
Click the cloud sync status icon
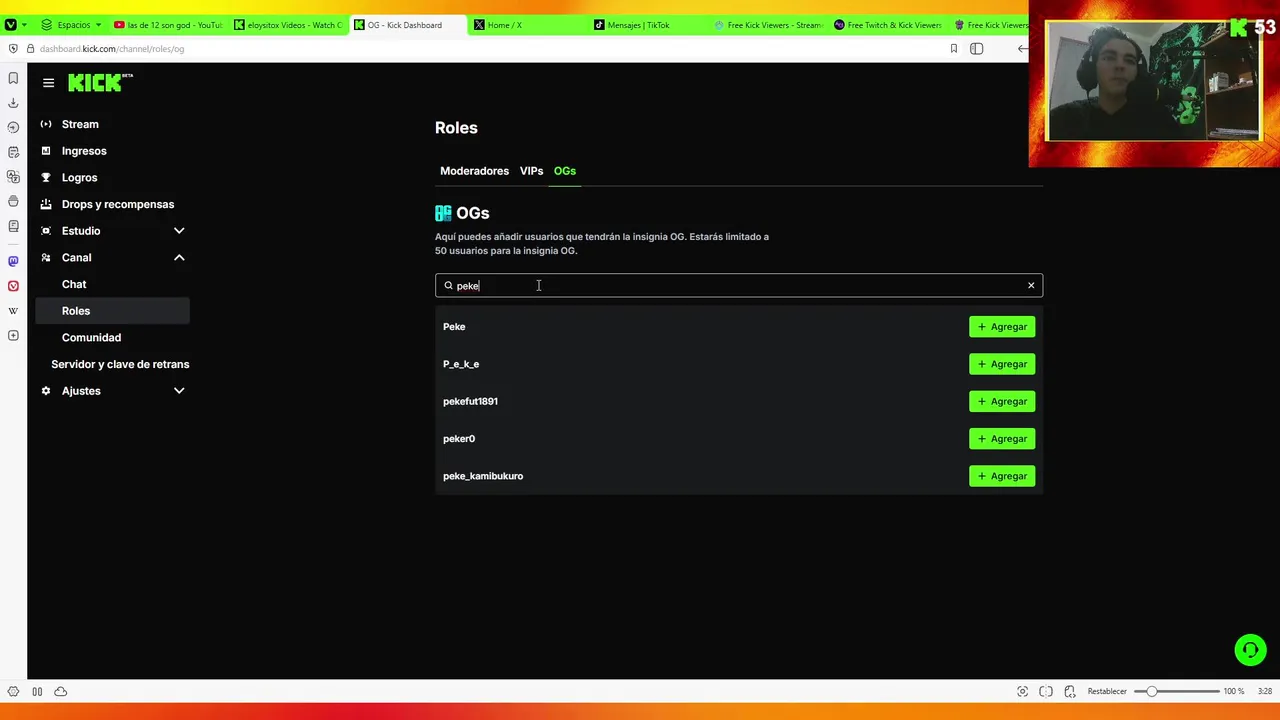(x=61, y=691)
